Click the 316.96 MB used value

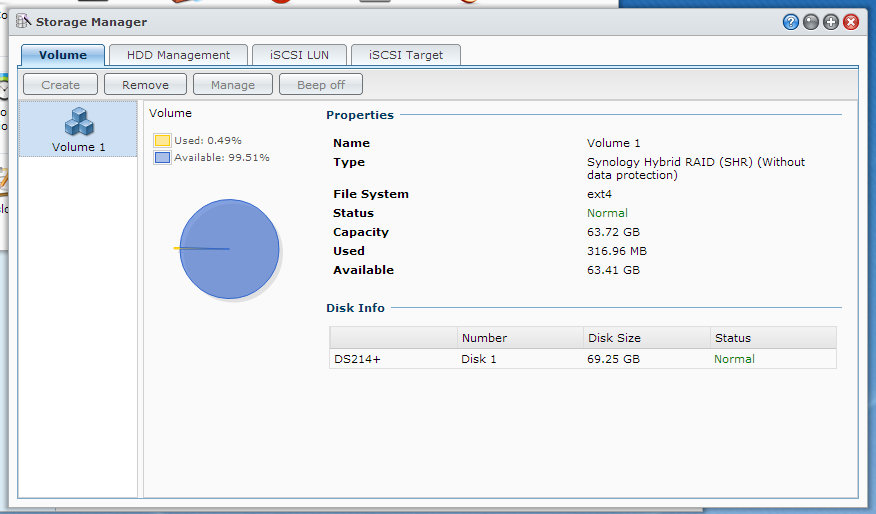click(x=617, y=251)
